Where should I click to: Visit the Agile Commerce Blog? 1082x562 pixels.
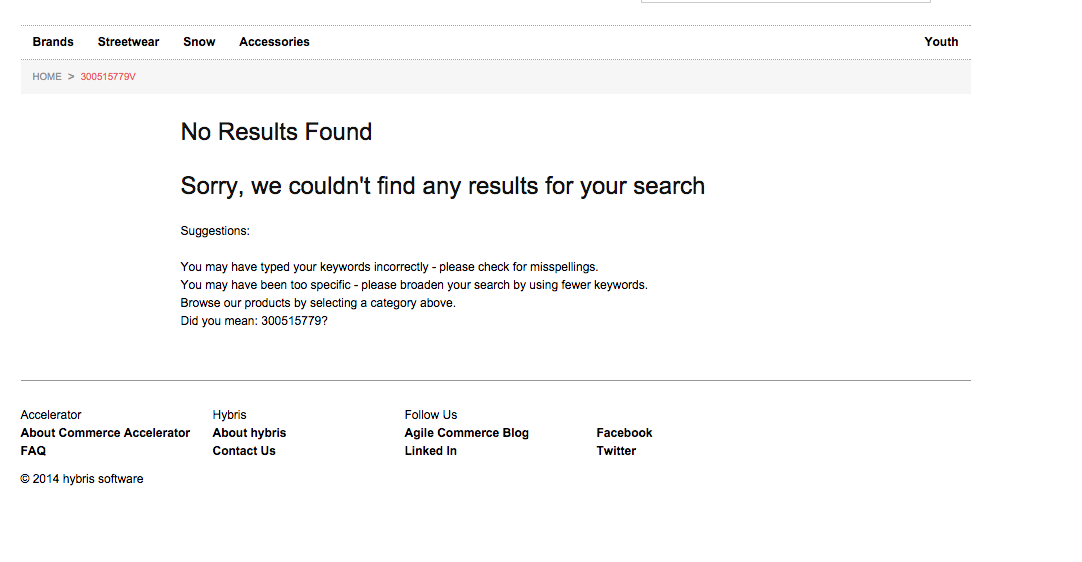tap(466, 433)
